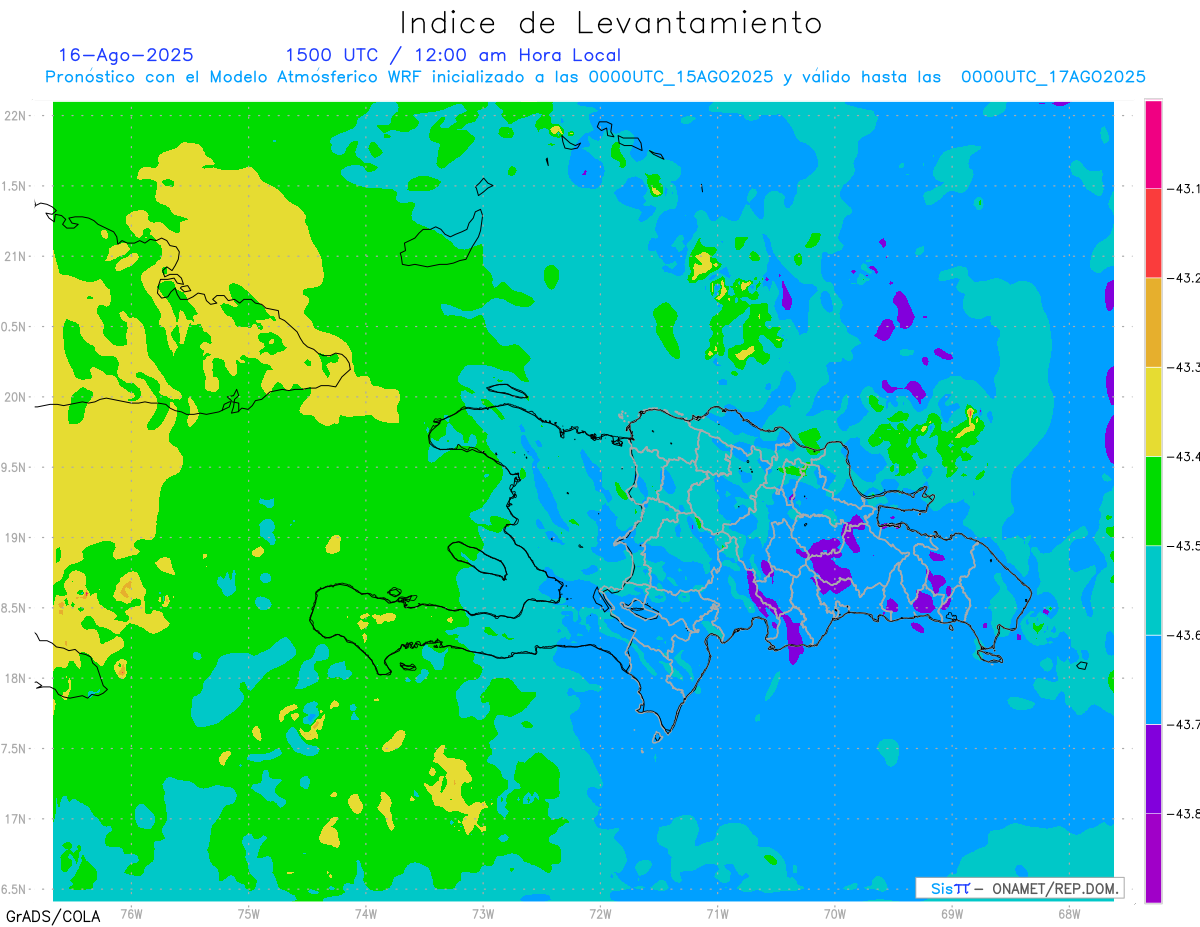
Task: Click the '20N' latitude label
Action: pyautogui.click(x=16, y=397)
